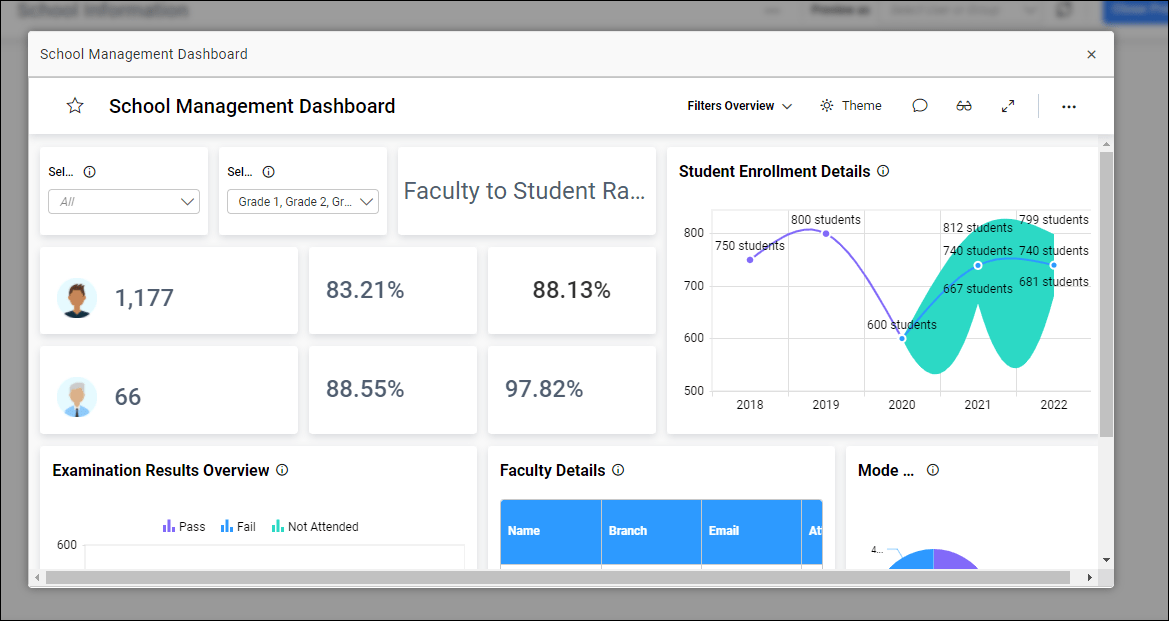
Task: Click the horizontal scrollbar at the bottom
Action: coord(557,578)
